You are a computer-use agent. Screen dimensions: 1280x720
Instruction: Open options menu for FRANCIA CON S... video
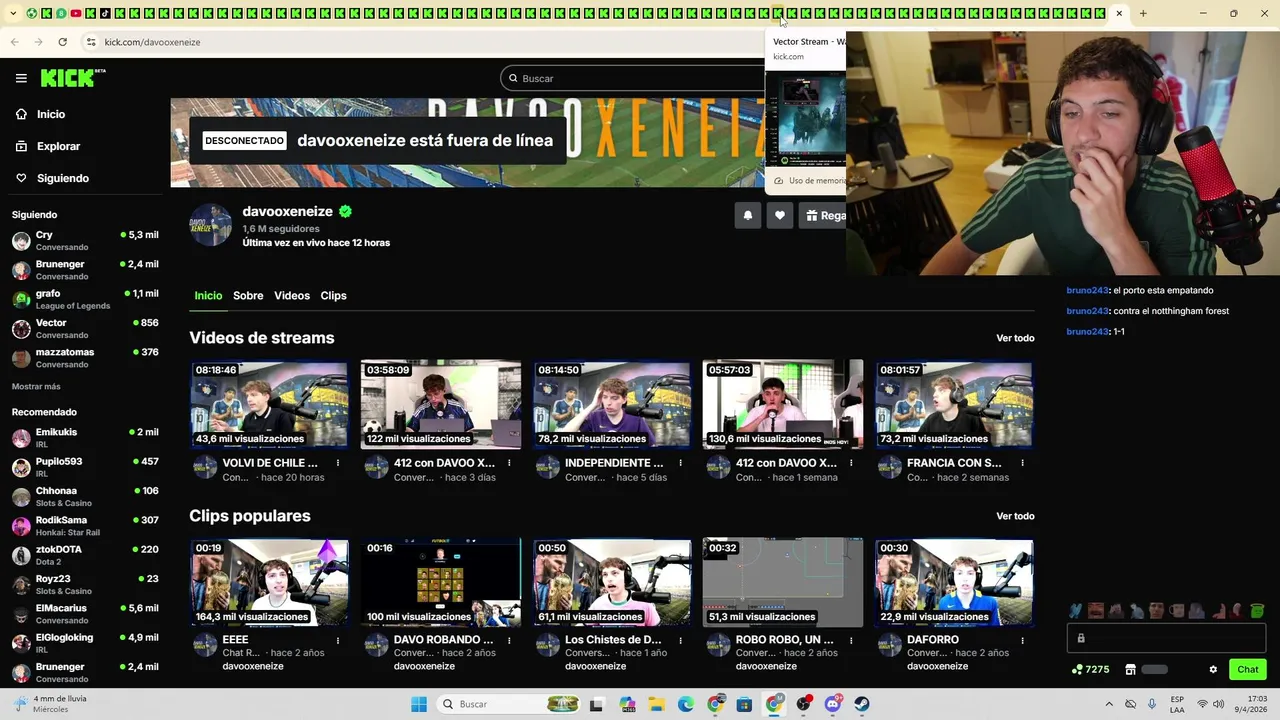1022,463
